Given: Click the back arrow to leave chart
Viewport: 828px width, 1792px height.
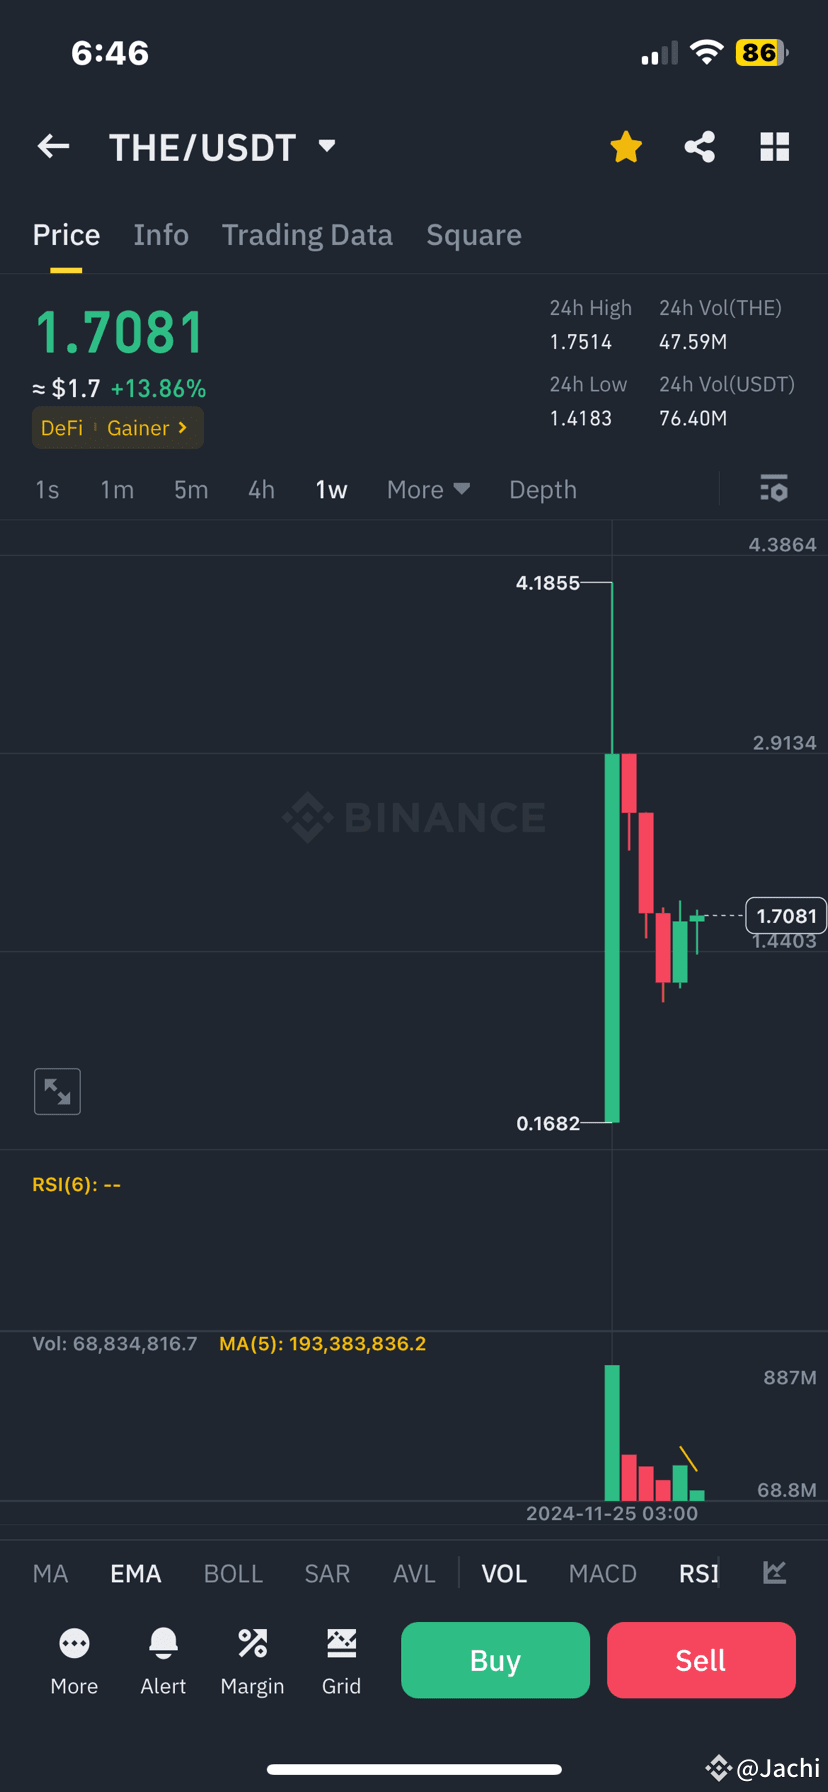Looking at the screenshot, I should coord(52,146).
